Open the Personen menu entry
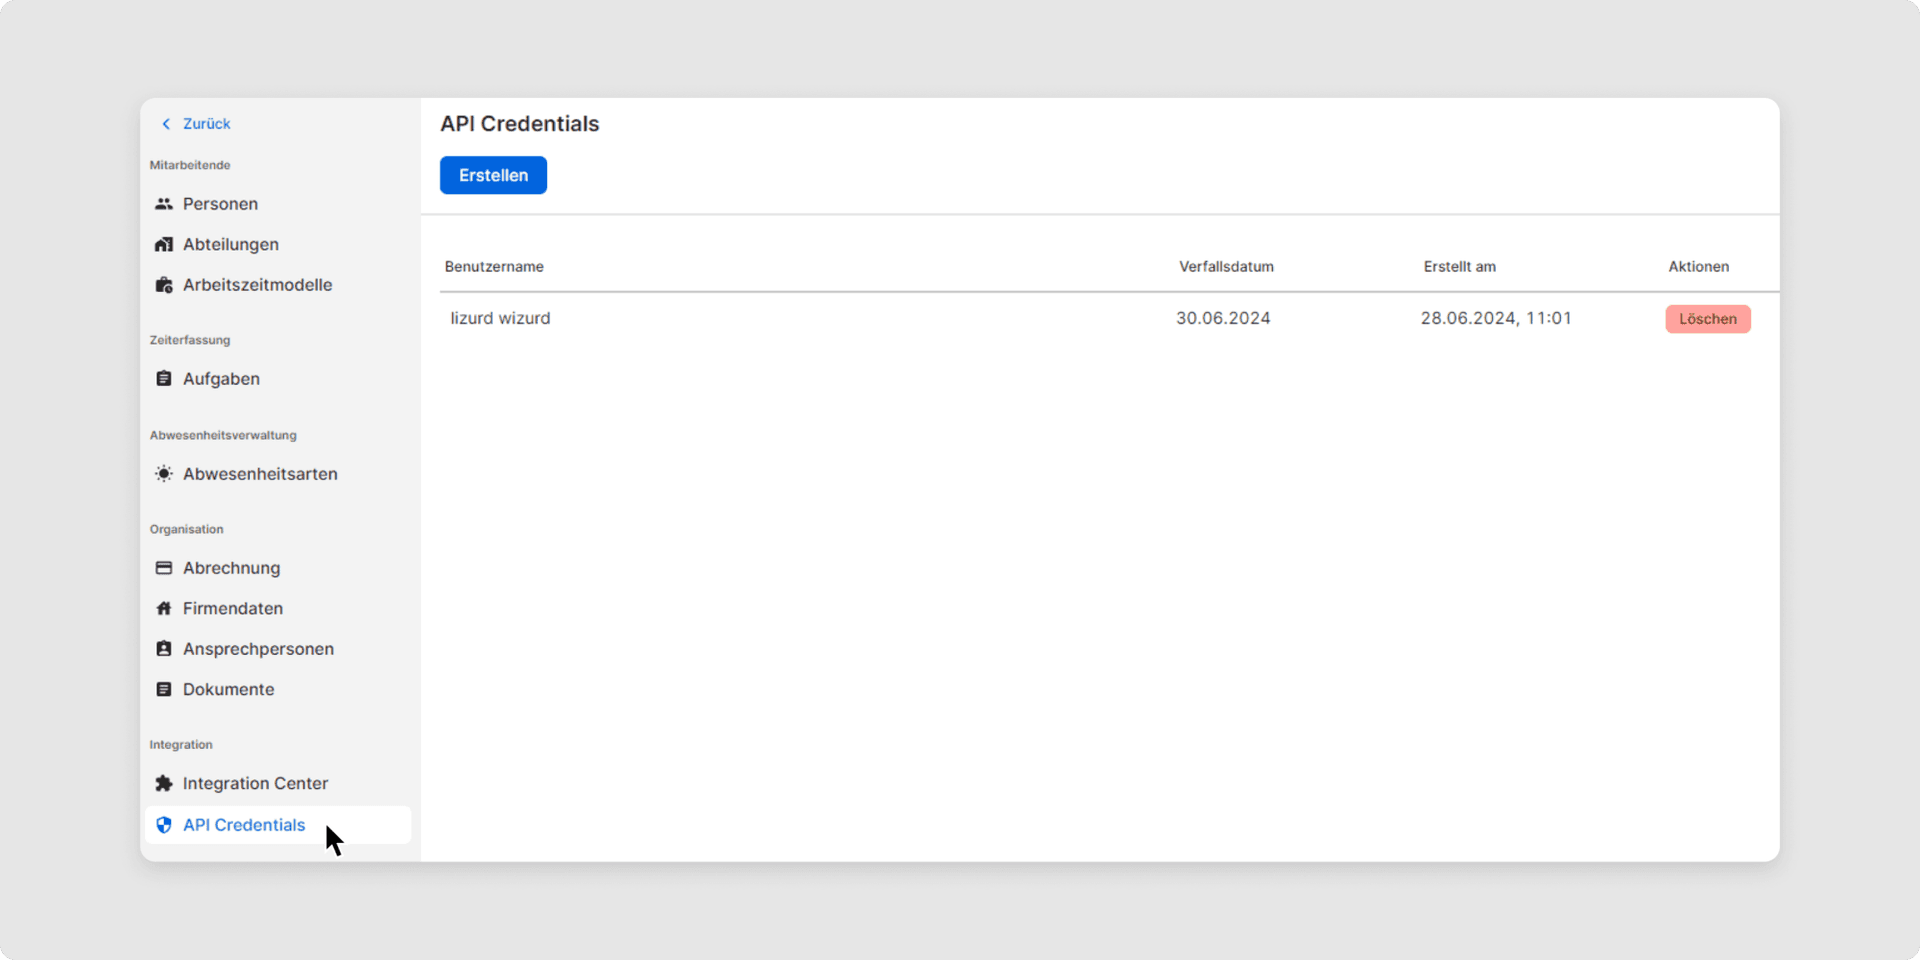1920x960 pixels. (220, 204)
